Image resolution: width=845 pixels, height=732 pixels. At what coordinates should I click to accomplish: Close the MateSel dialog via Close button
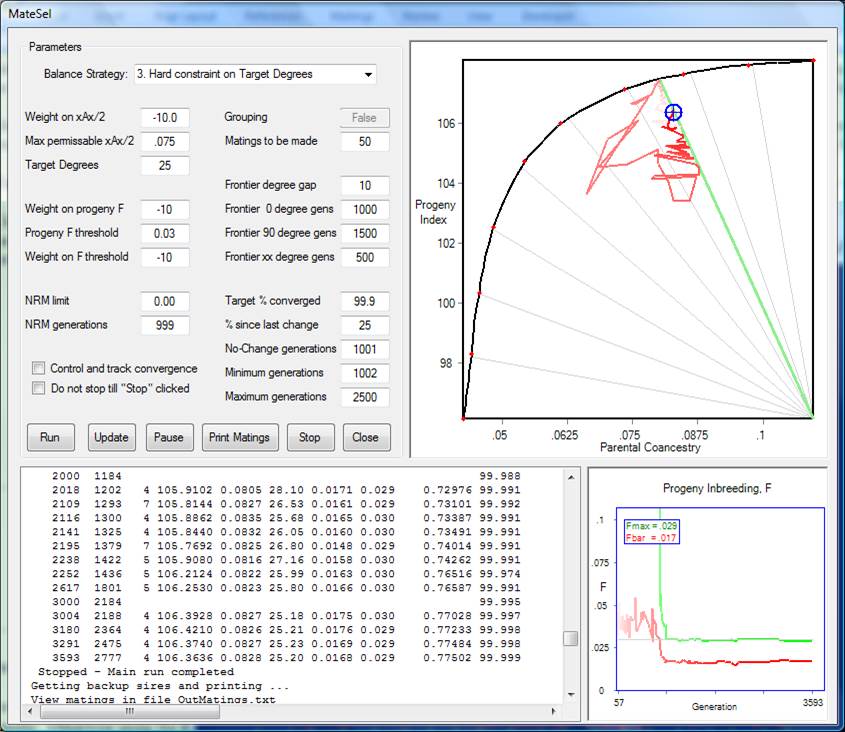tap(366, 437)
